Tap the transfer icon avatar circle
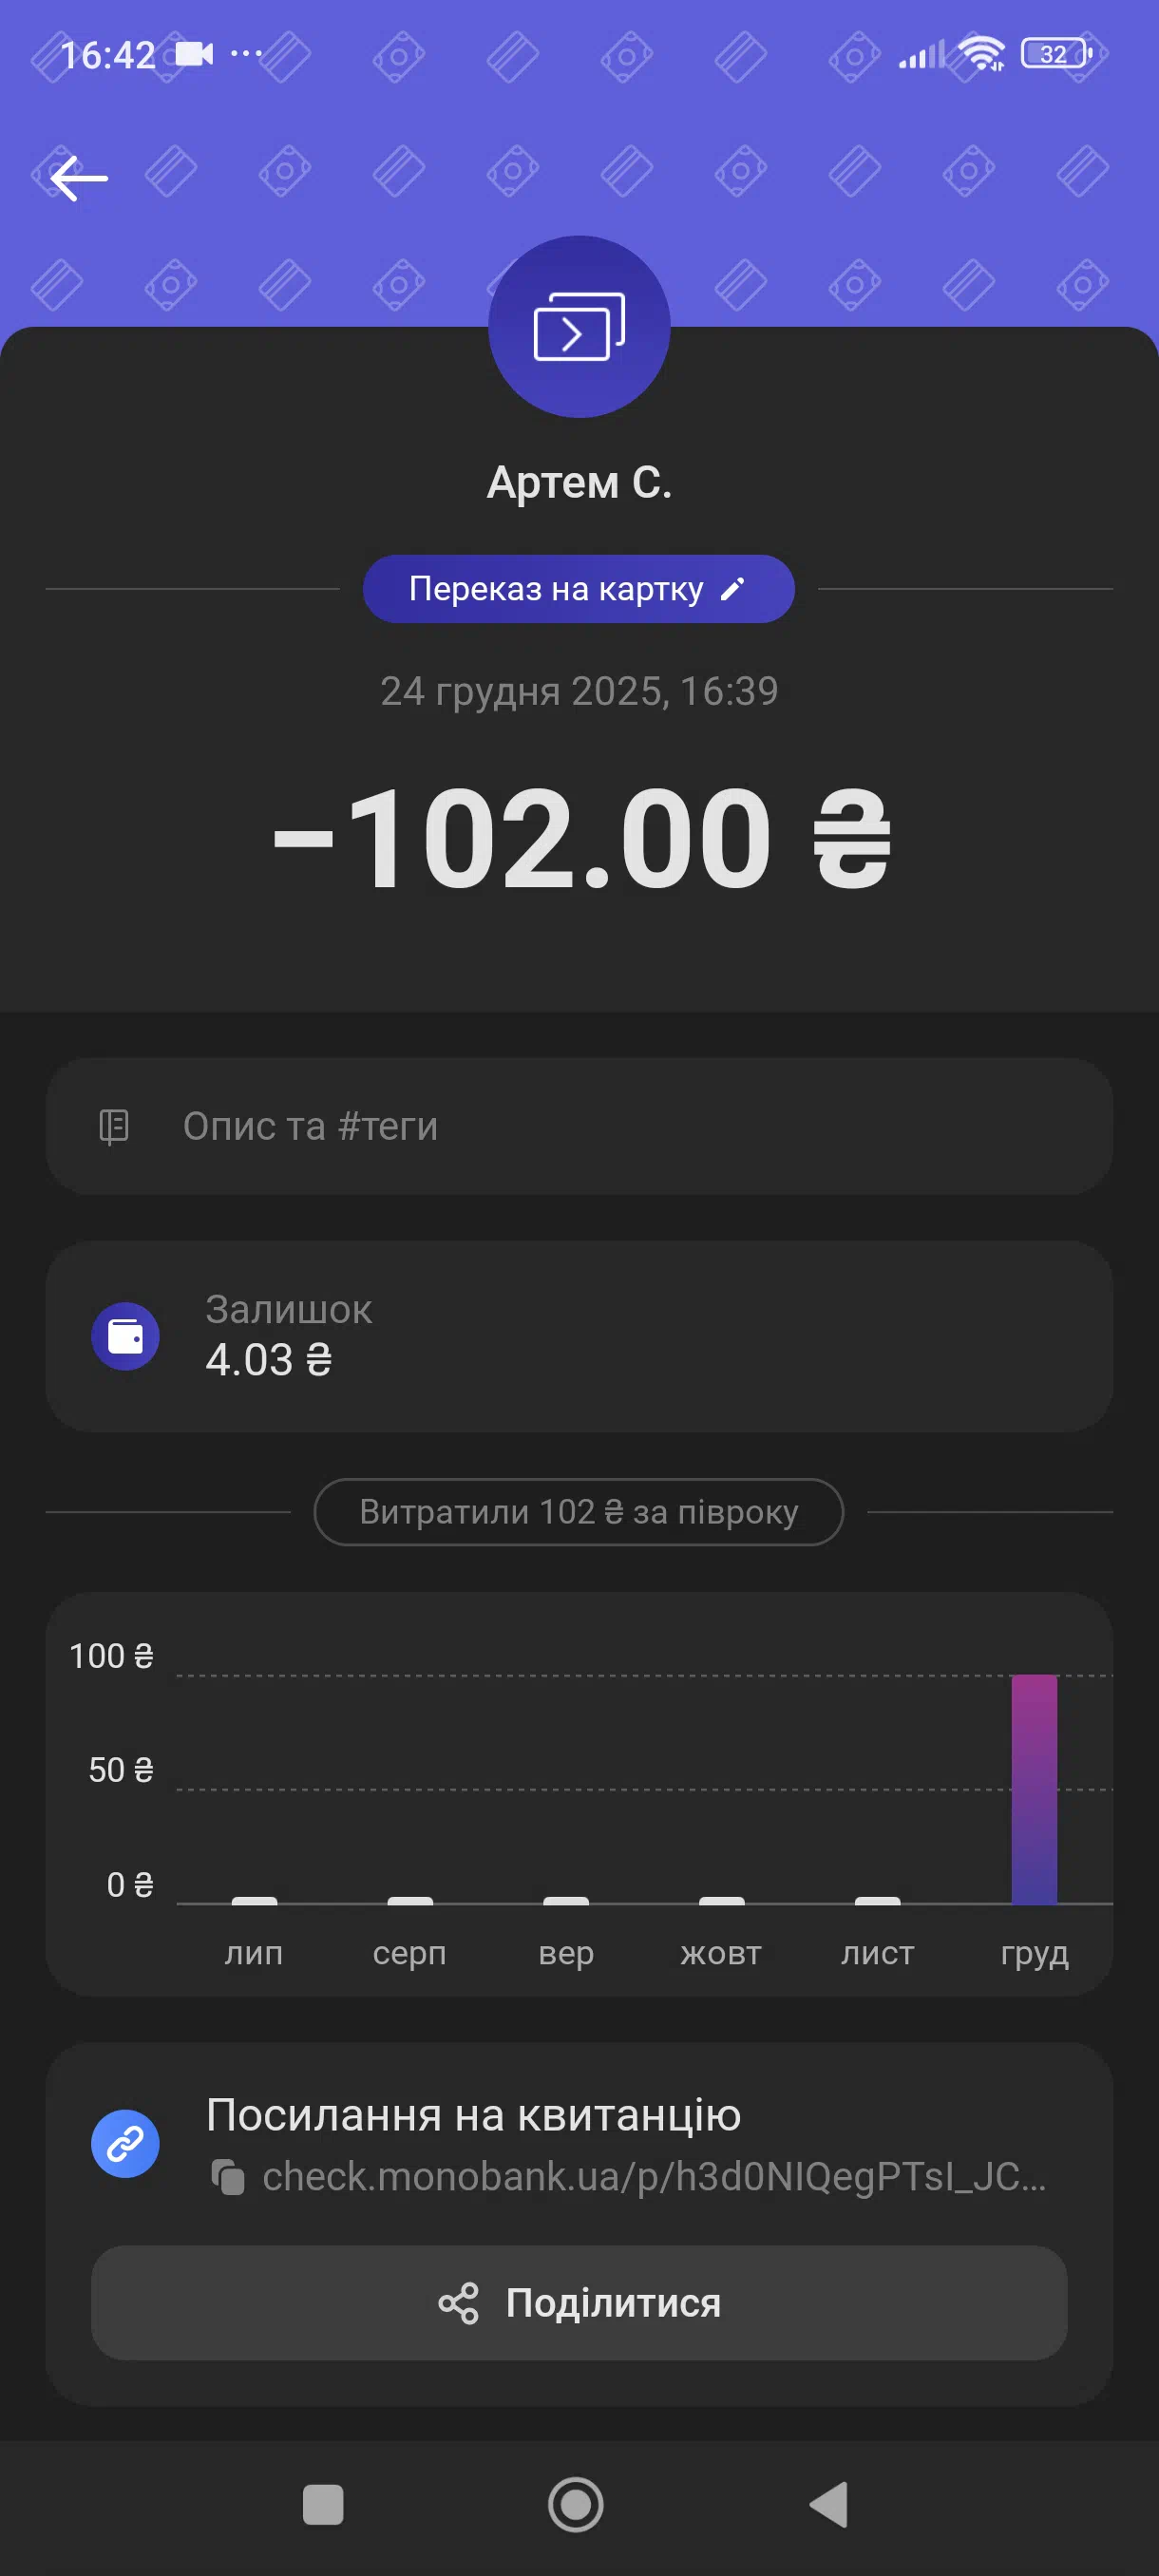This screenshot has height=2576, width=1159. (x=579, y=327)
